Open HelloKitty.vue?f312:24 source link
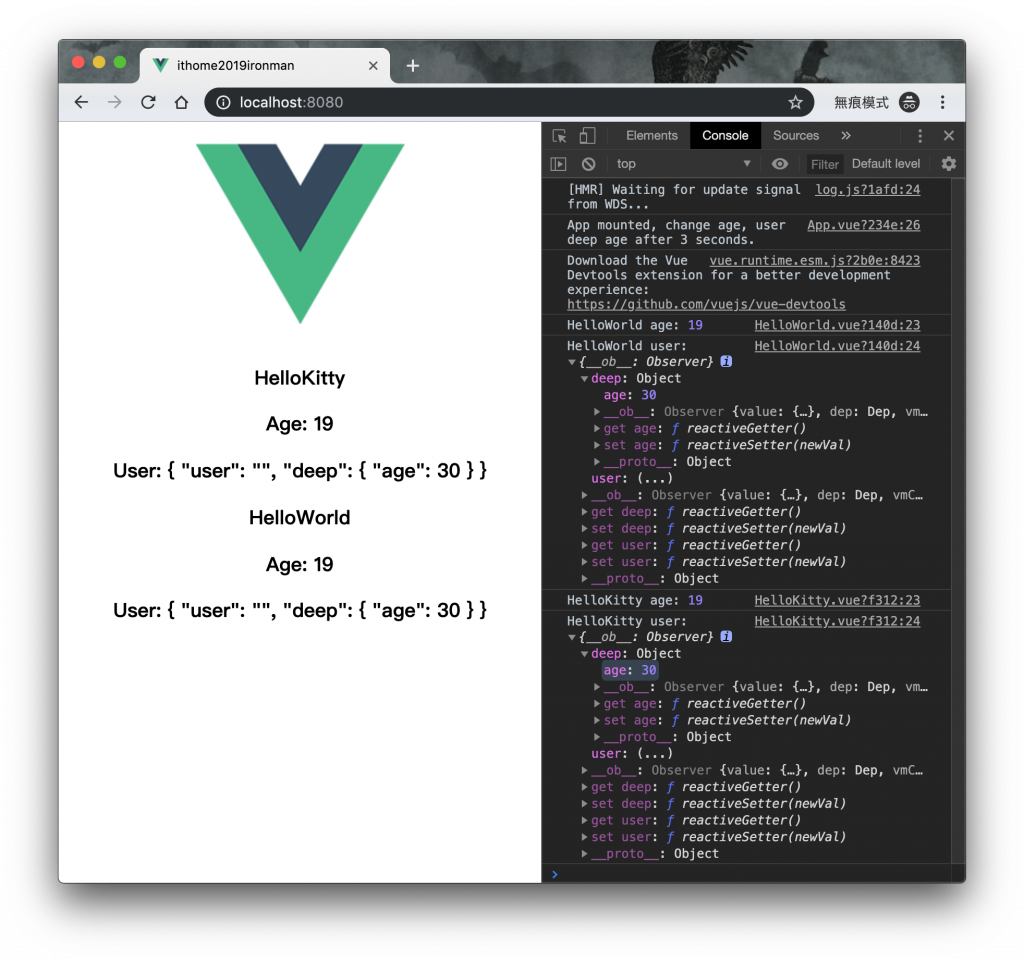Viewport: 1024px width, 960px height. pos(837,621)
